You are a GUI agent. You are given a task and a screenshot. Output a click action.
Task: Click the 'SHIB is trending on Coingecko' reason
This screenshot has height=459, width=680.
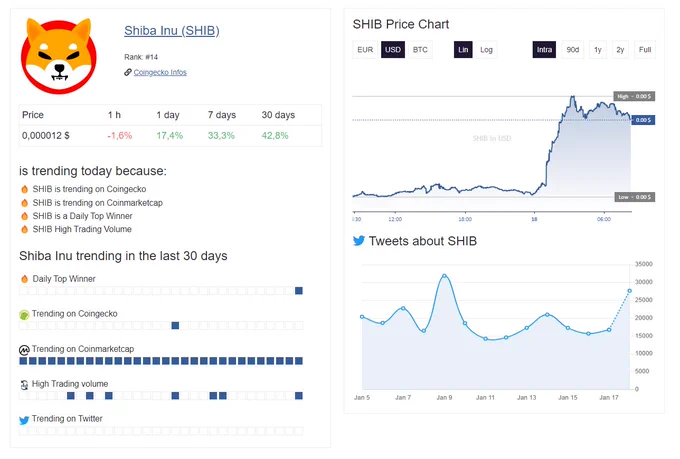[89, 189]
